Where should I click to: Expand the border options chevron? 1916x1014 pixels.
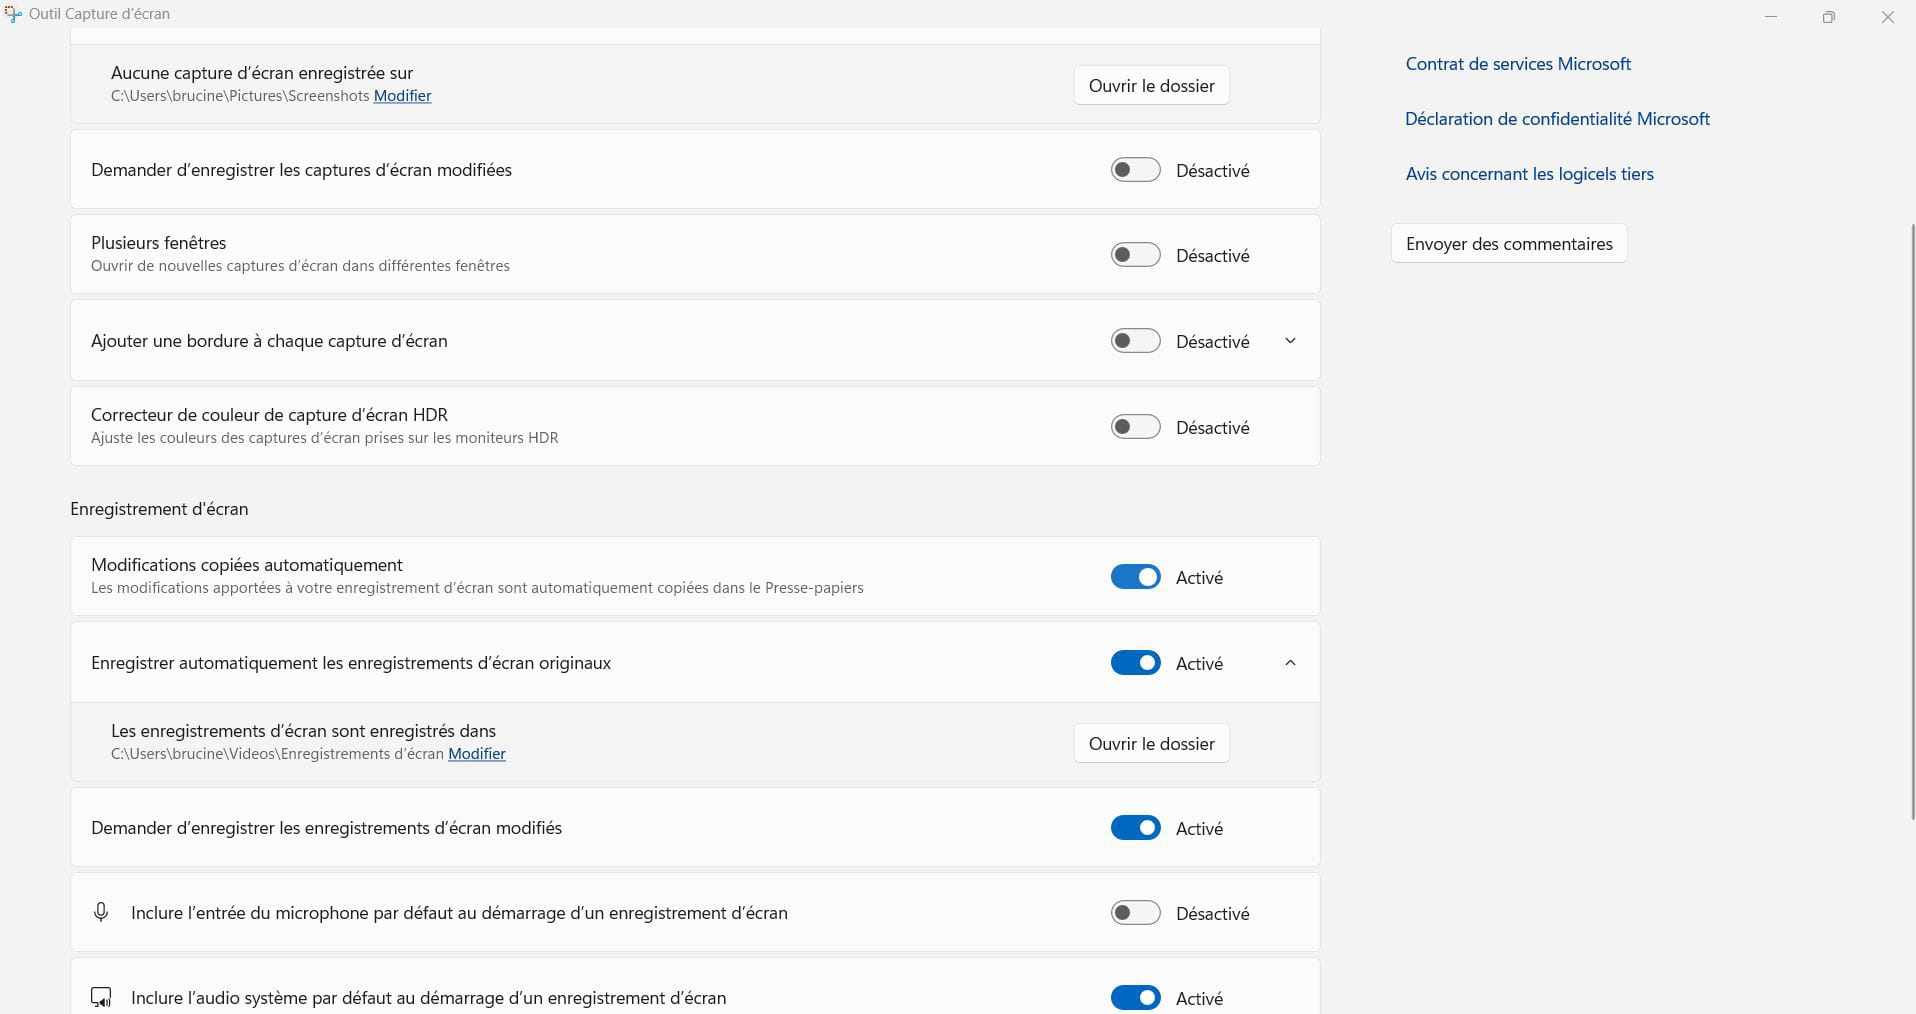click(x=1290, y=341)
